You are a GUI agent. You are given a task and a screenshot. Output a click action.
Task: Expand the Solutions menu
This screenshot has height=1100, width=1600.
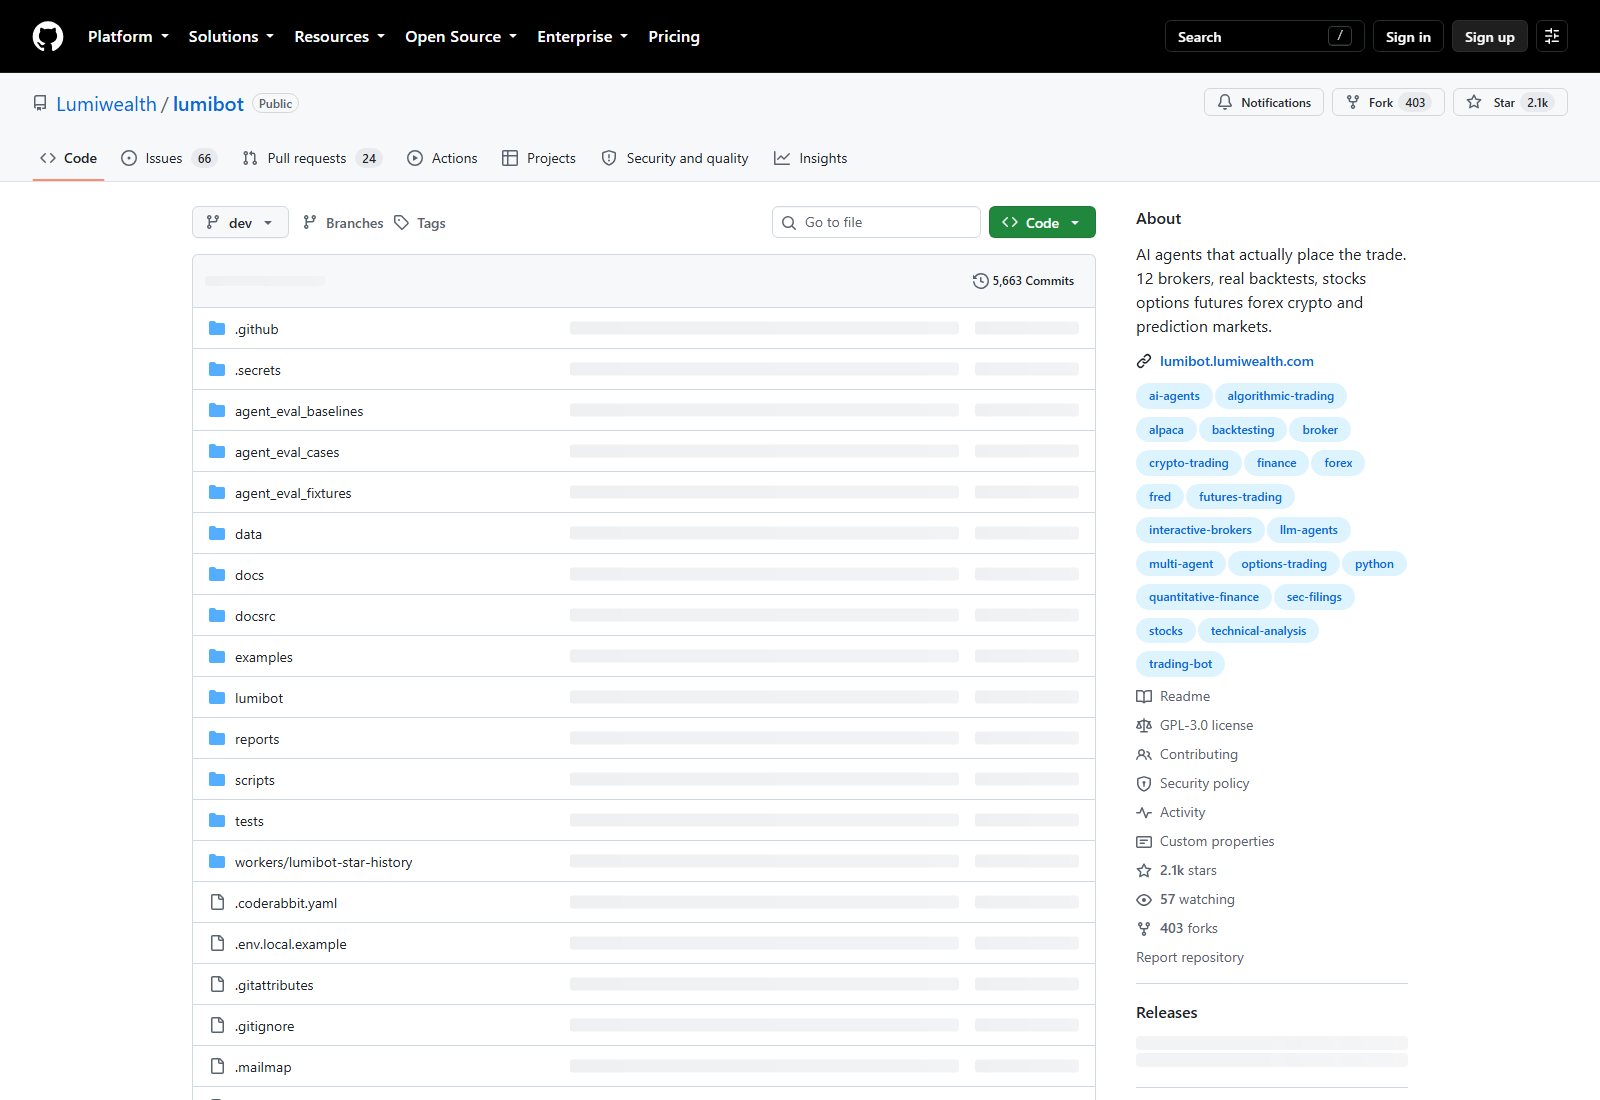point(231,37)
